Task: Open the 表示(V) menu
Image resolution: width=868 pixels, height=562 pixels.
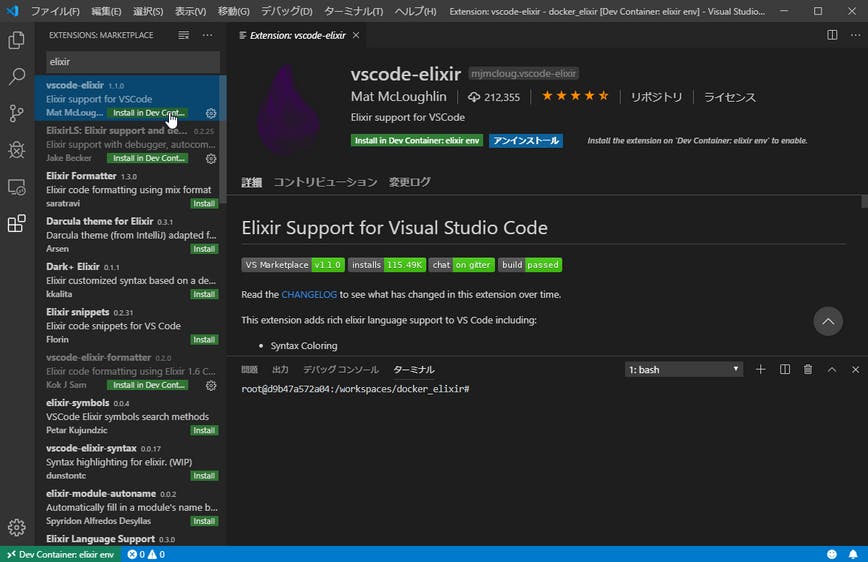Action: 190,11
